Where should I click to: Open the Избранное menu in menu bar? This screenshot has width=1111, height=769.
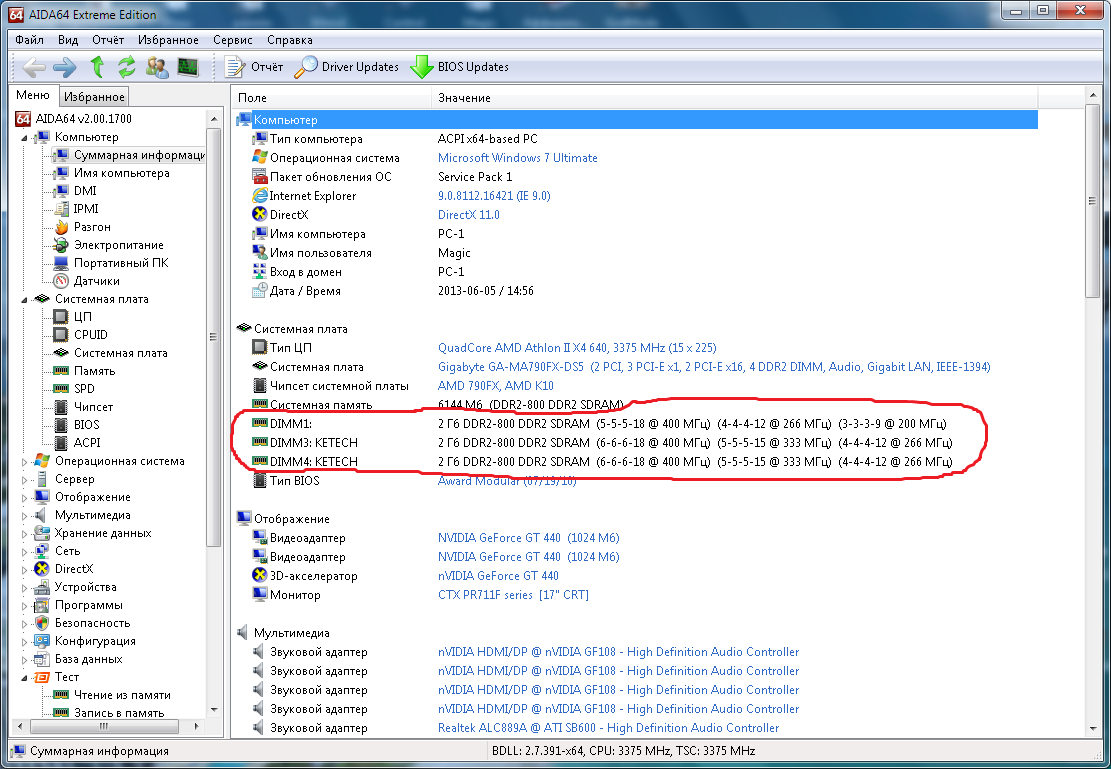(168, 40)
